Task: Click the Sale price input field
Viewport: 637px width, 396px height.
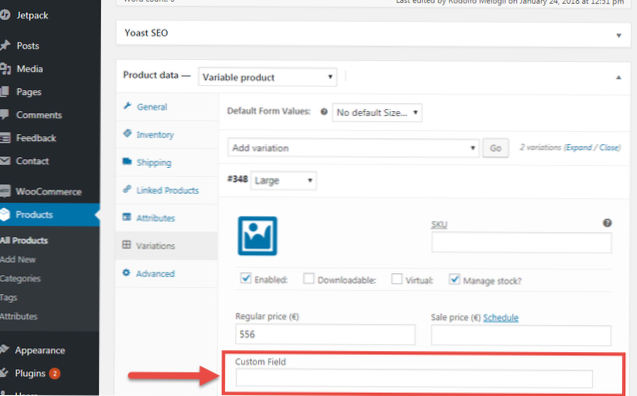Action: (521, 335)
